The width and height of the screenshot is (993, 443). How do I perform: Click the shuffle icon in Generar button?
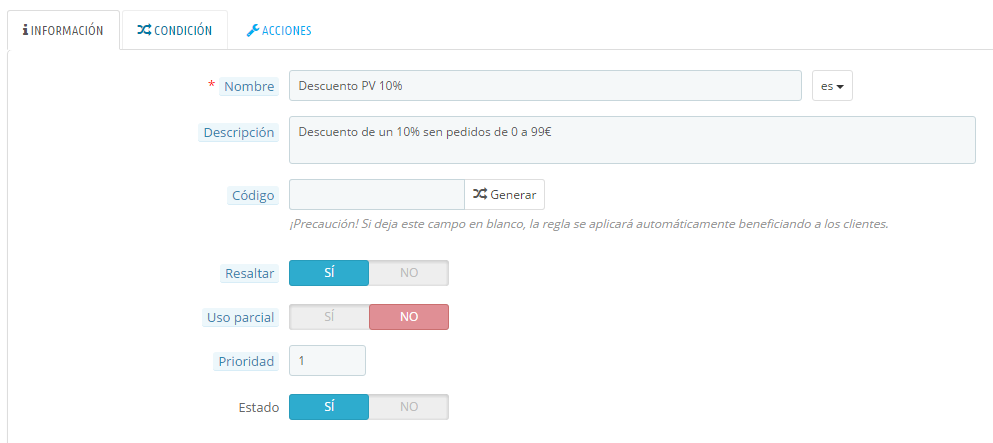point(480,194)
